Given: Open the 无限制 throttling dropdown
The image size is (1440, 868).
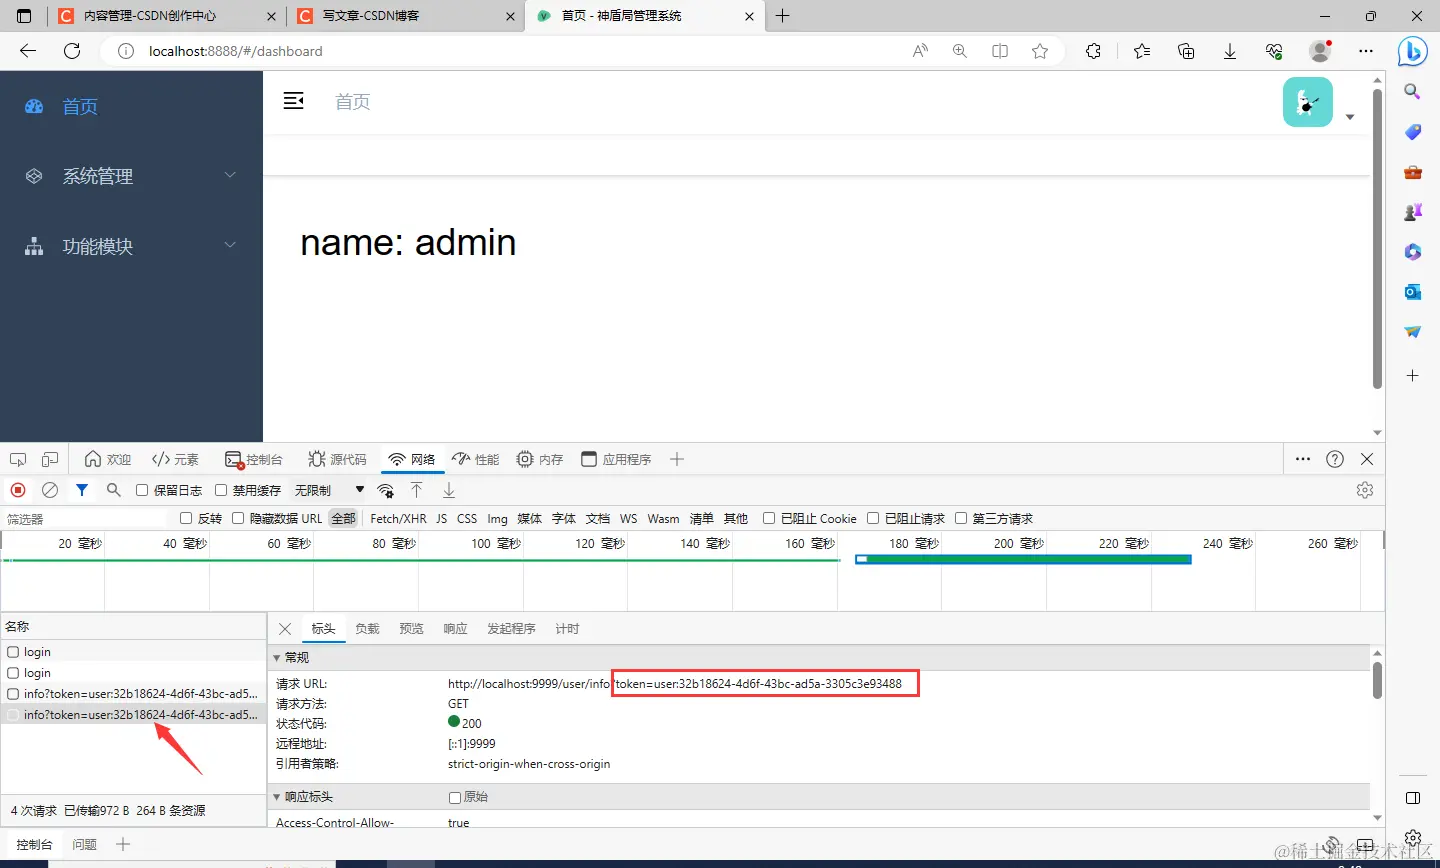Looking at the screenshot, I should click(329, 490).
